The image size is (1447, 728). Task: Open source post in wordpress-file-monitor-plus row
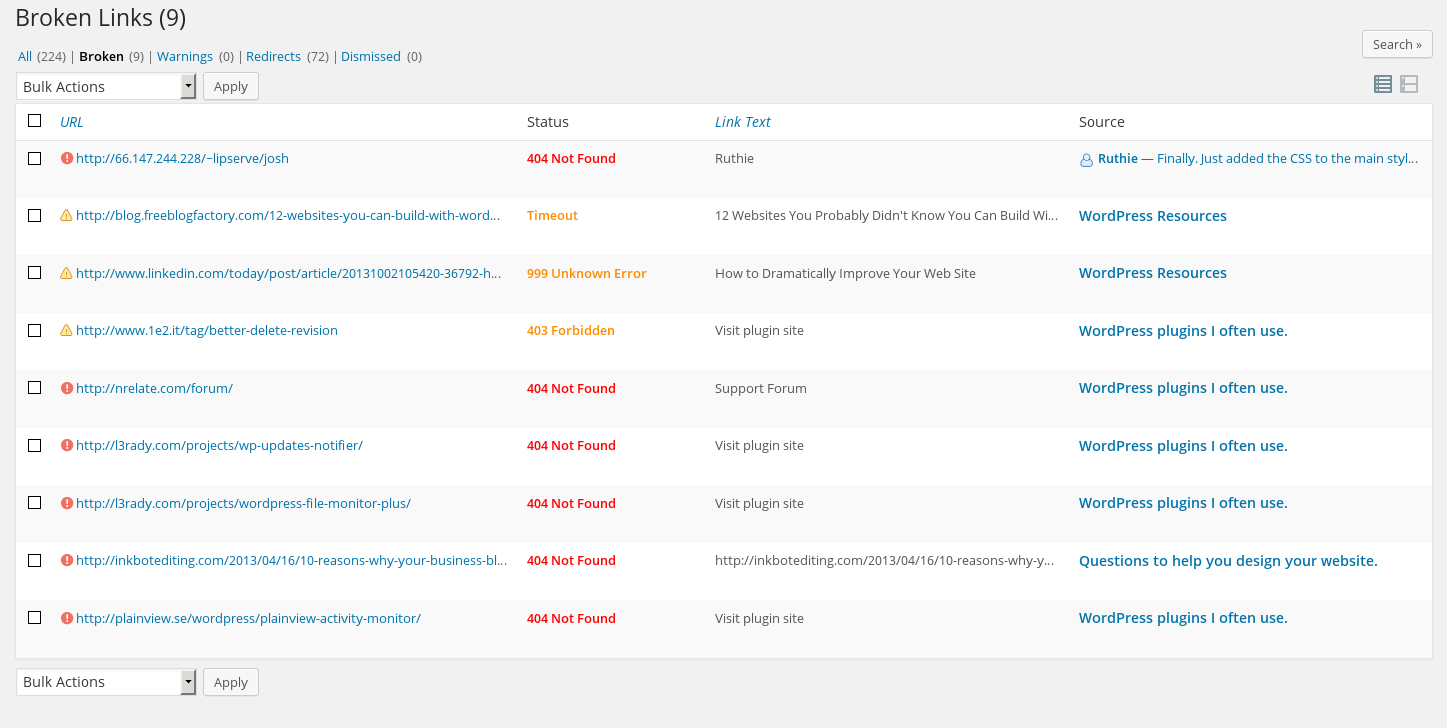pyautogui.click(x=1183, y=503)
